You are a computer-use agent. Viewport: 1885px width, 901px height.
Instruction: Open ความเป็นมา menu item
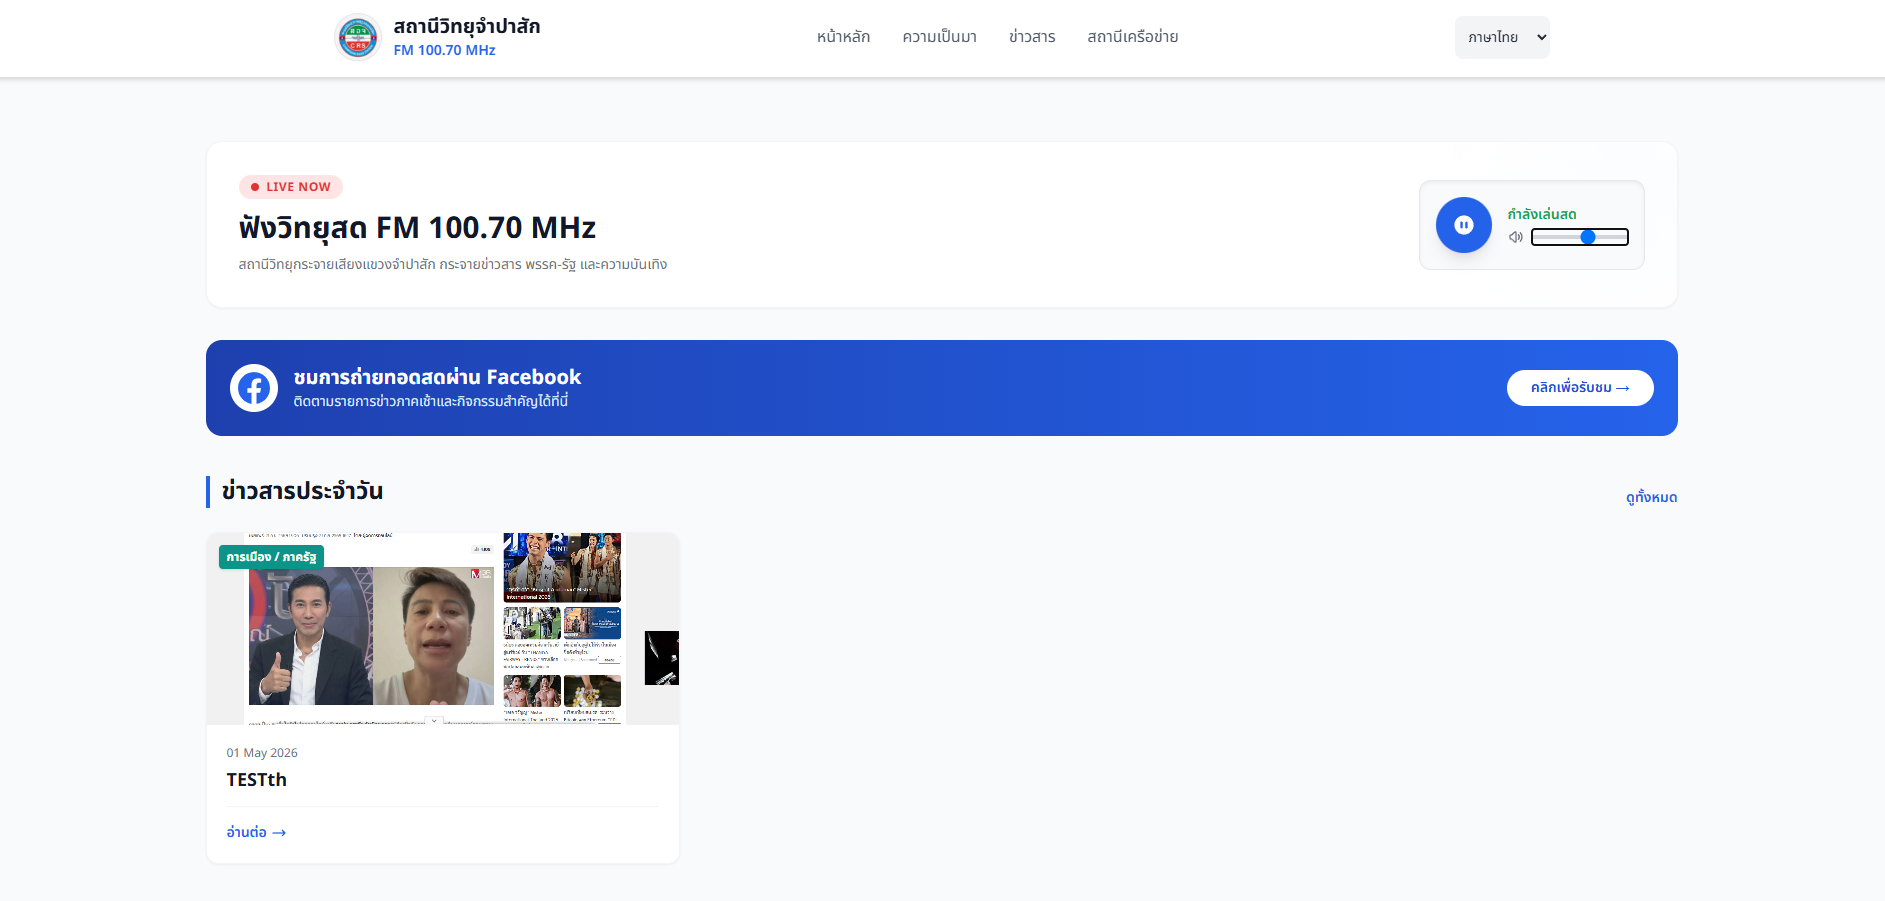[x=939, y=37]
